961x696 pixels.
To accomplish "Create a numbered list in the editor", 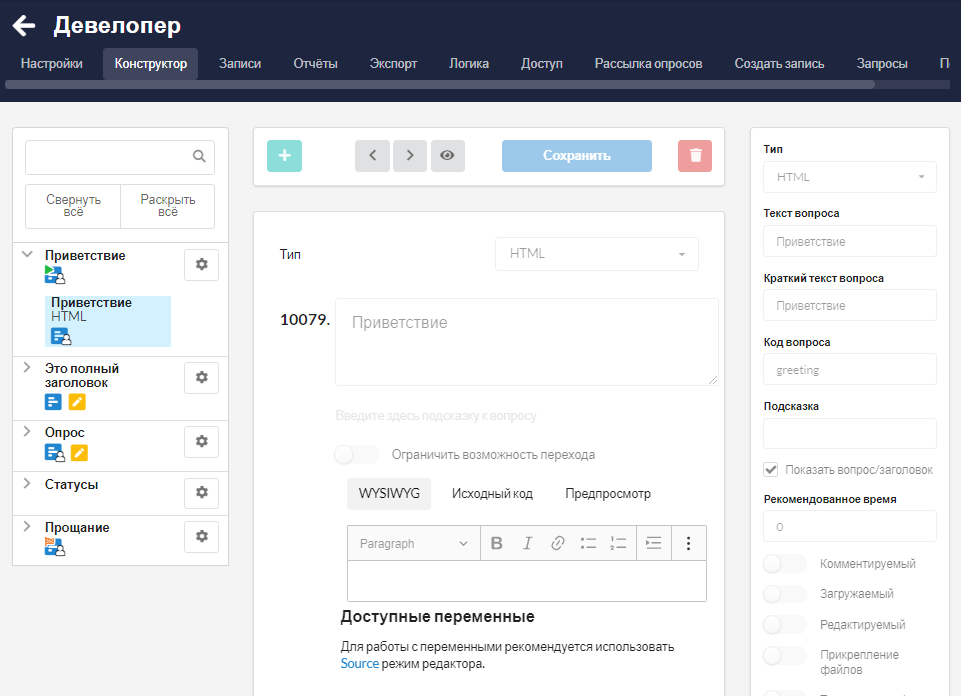I will pos(618,543).
